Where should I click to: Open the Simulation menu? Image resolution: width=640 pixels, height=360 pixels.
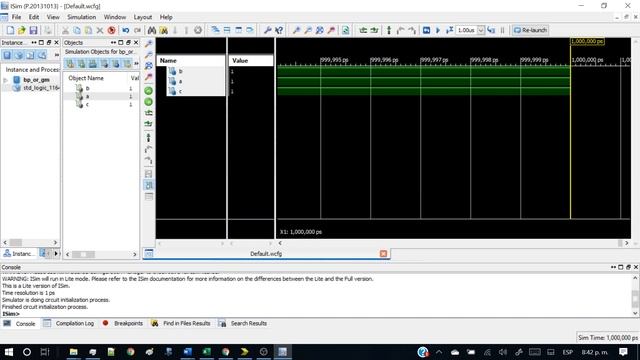click(82, 17)
